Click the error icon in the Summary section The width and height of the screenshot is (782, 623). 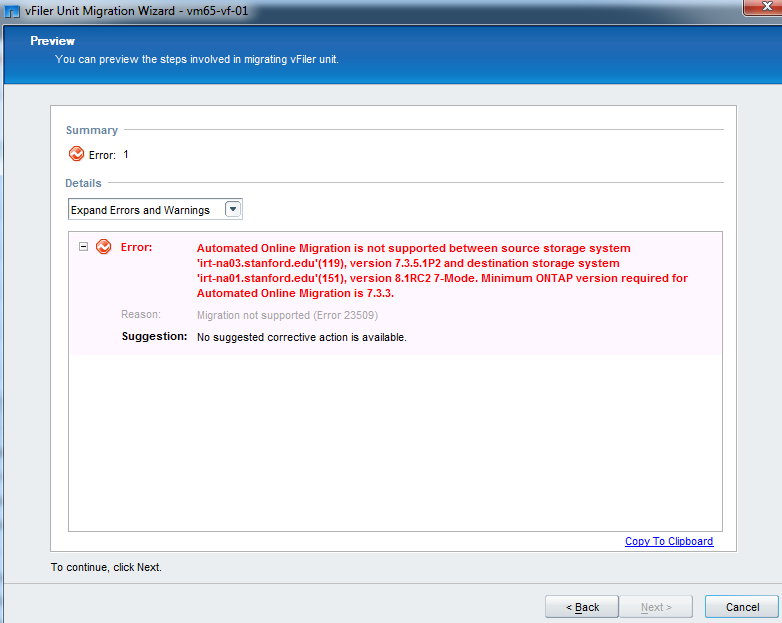coord(76,154)
